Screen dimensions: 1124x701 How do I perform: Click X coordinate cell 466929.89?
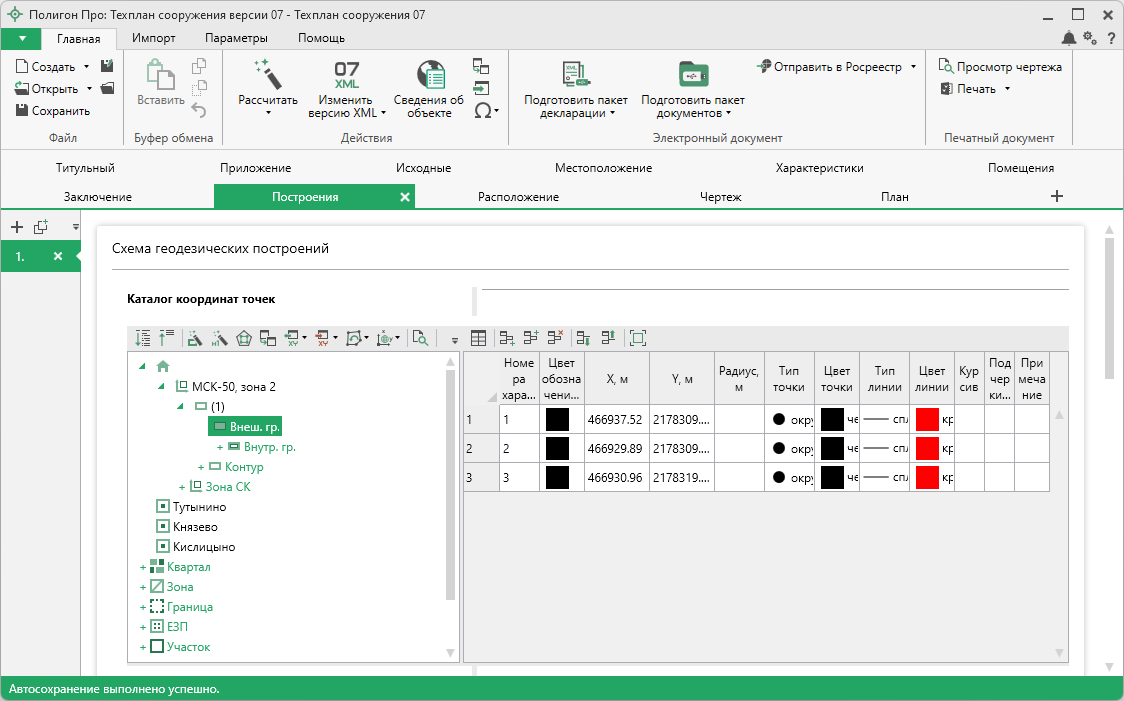click(615, 448)
